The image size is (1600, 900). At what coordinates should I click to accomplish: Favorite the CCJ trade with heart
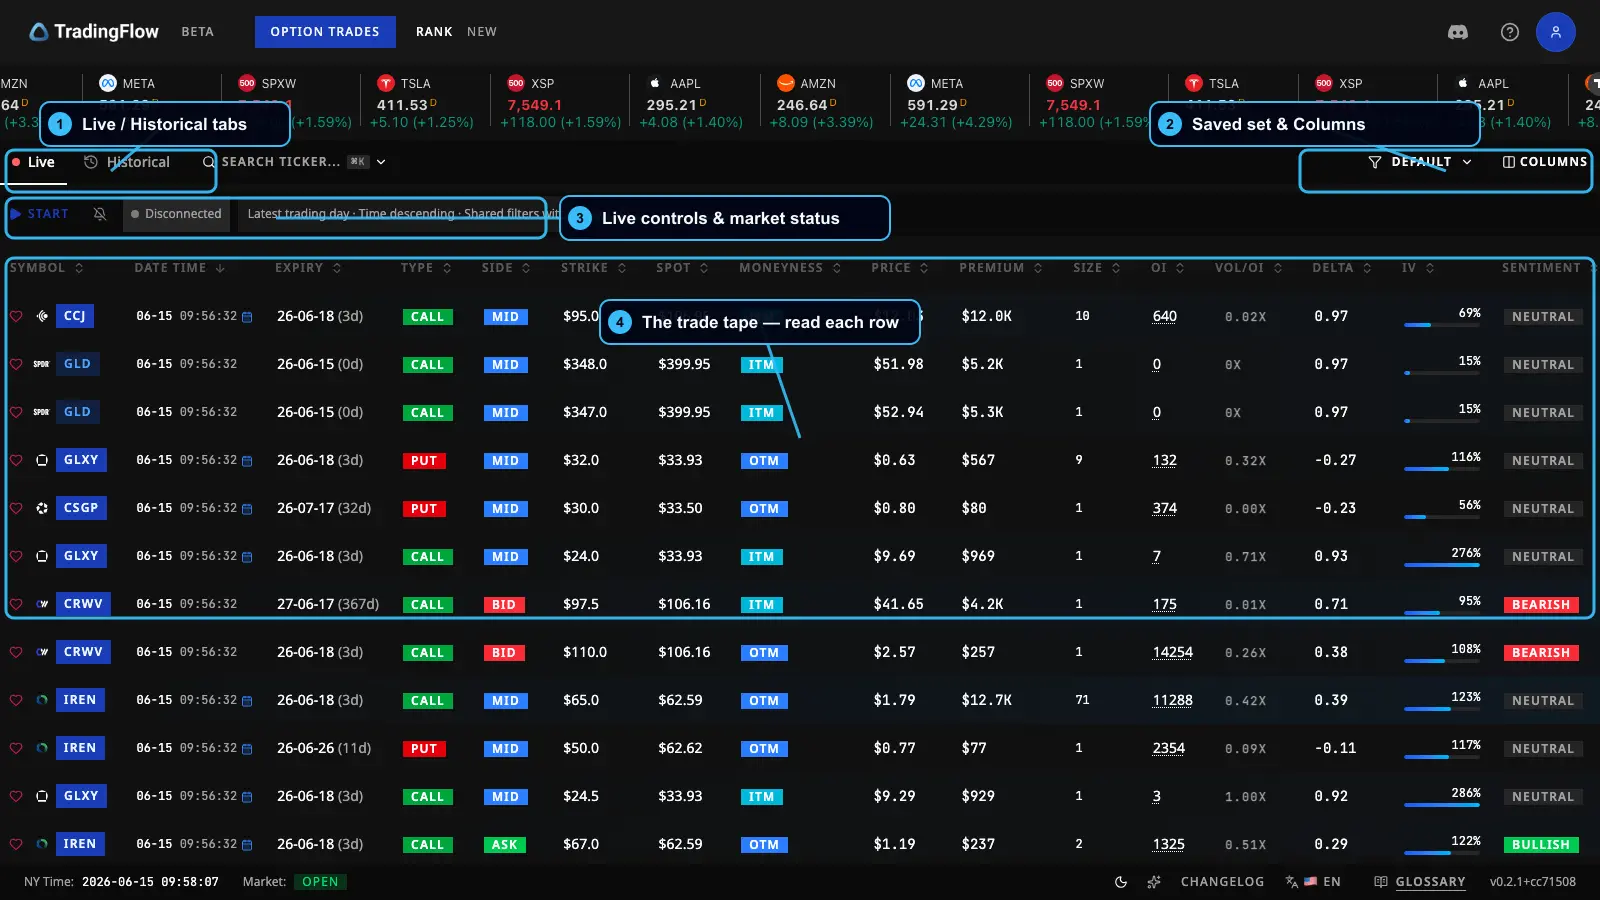point(16,316)
